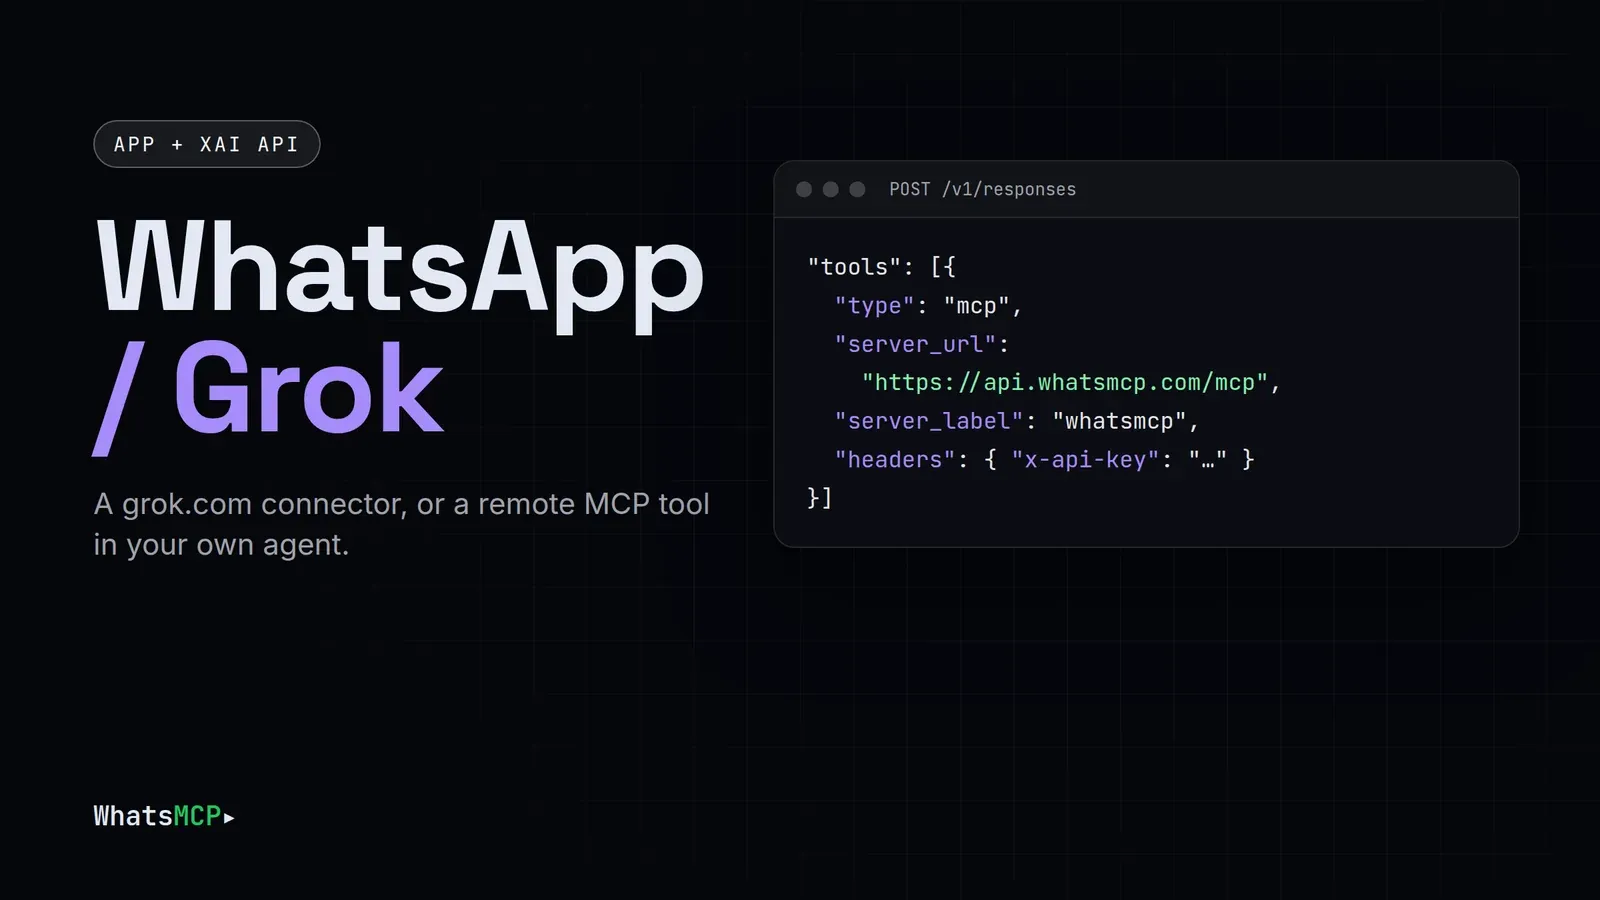Click the "x-api-key" string in code
Image resolution: width=1600 pixels, height=900 pixels.
pyautogui.click(x=1085, y=459)
